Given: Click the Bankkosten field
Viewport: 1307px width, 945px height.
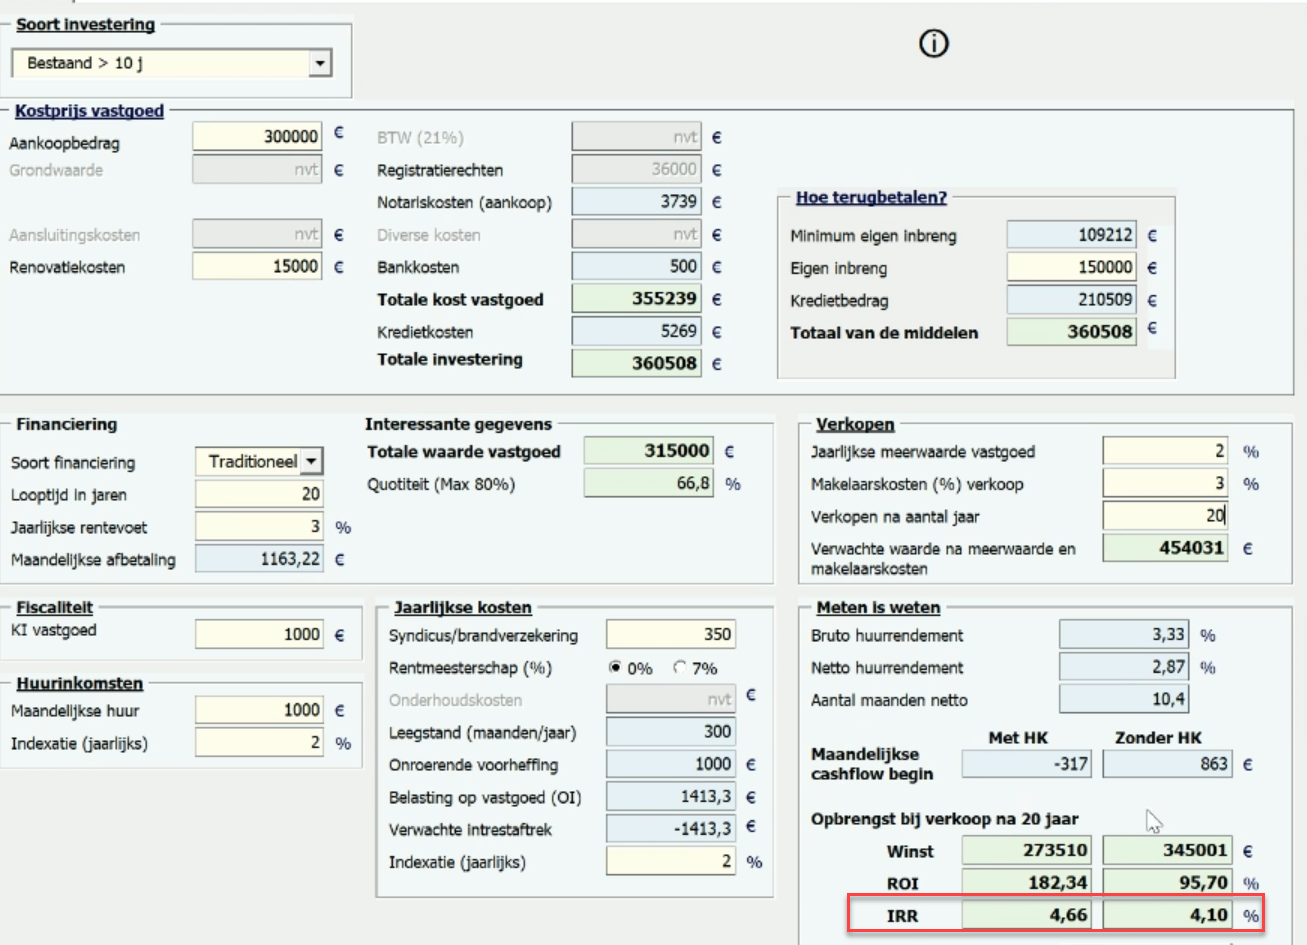Looking at the screenshot, I should click(x=636, y=266).
